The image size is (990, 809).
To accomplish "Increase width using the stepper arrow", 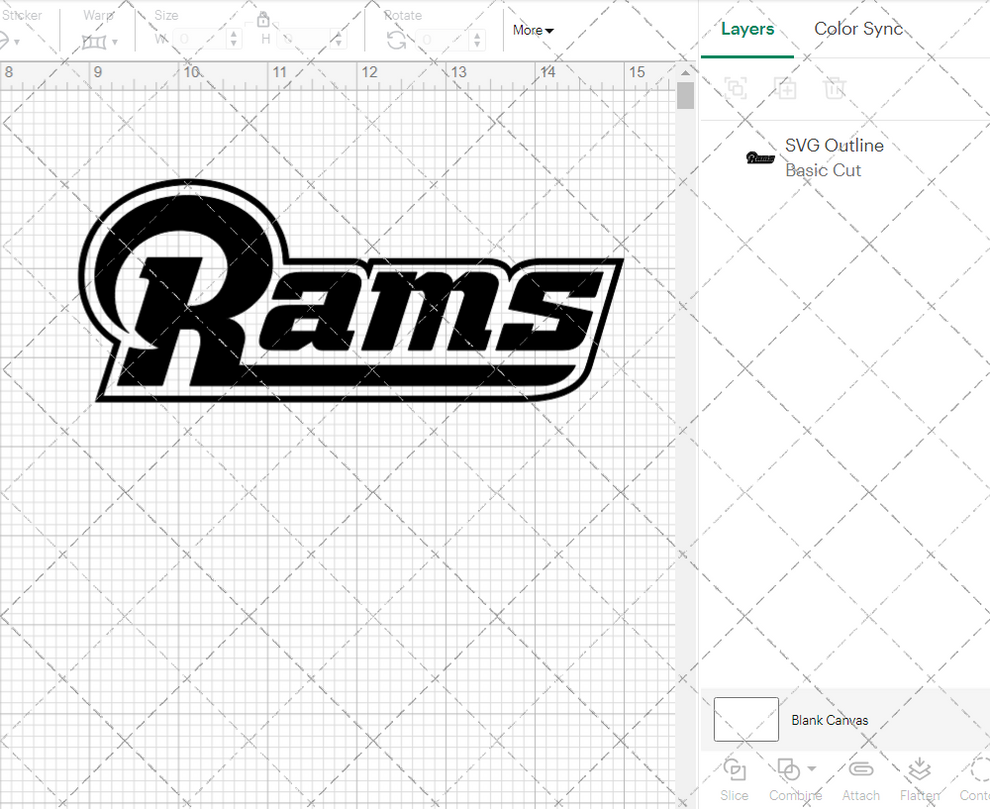I will point(233,36).
